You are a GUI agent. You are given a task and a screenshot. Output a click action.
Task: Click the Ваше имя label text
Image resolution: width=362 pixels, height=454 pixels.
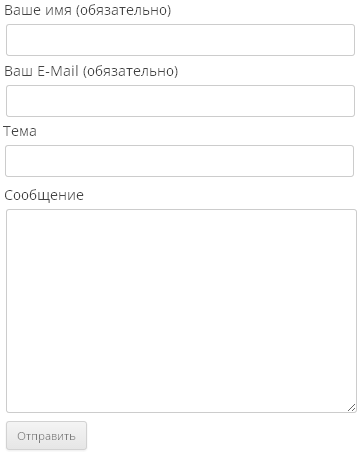[38, 10]
